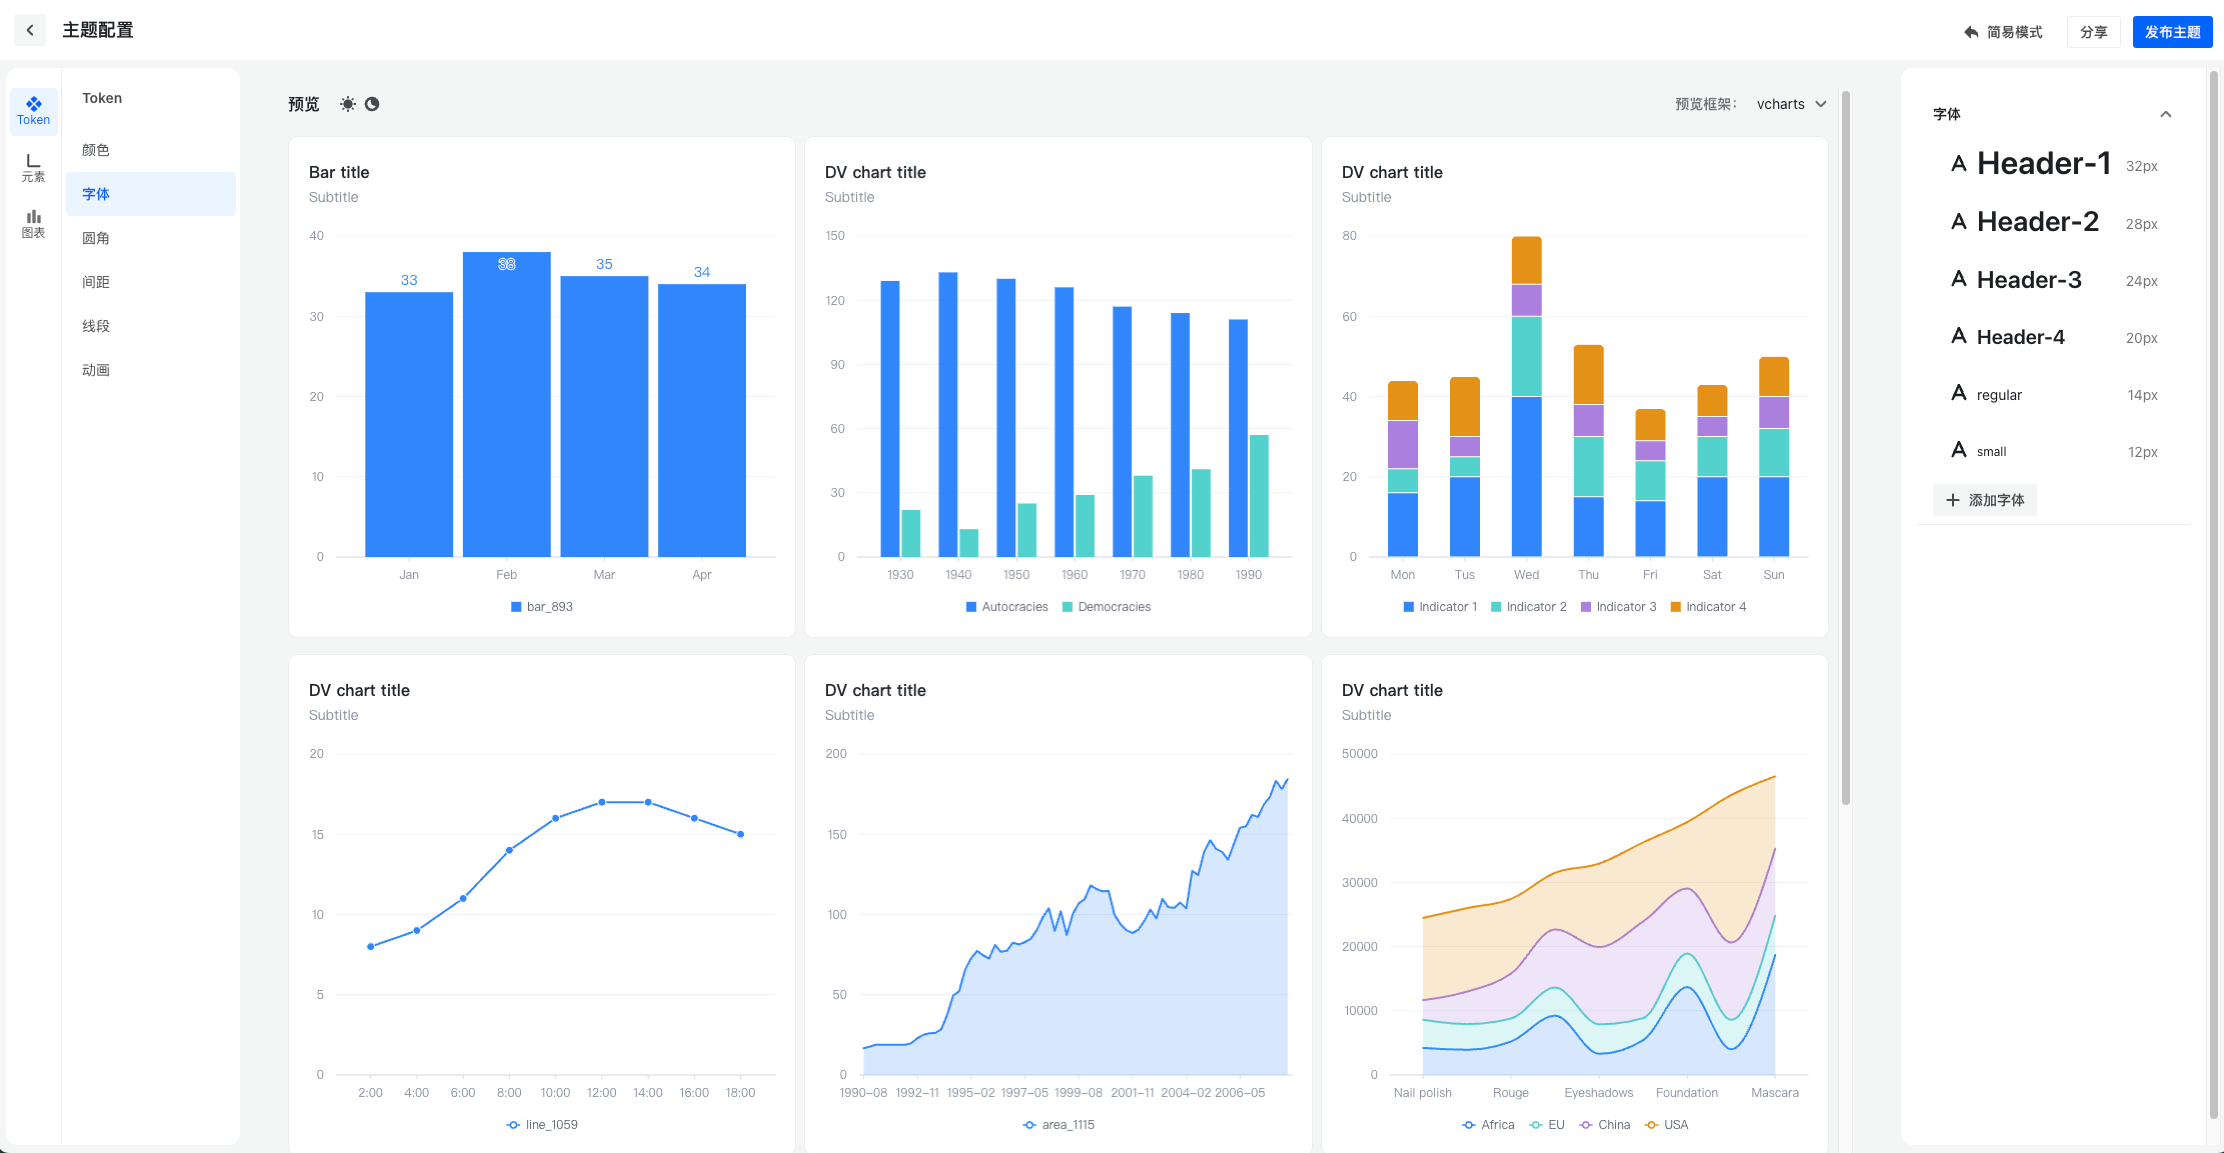Click the plus icon for 添加字体
The height and width of the screenshot is (1153, 2224).
click(x=1952, y=500)
